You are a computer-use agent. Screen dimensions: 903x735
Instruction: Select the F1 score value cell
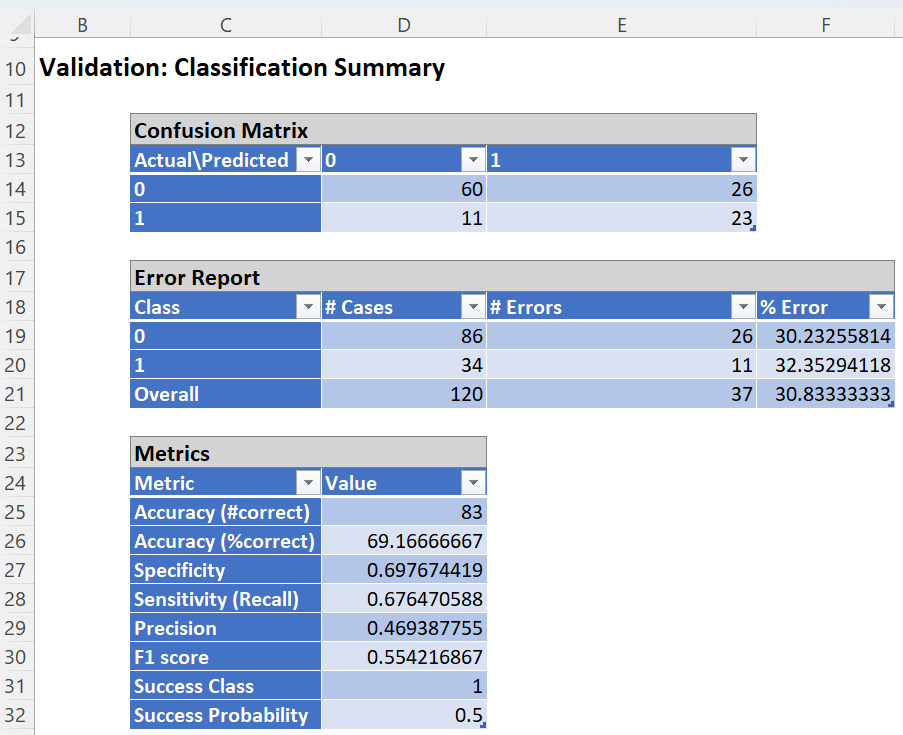coord(404,658)
